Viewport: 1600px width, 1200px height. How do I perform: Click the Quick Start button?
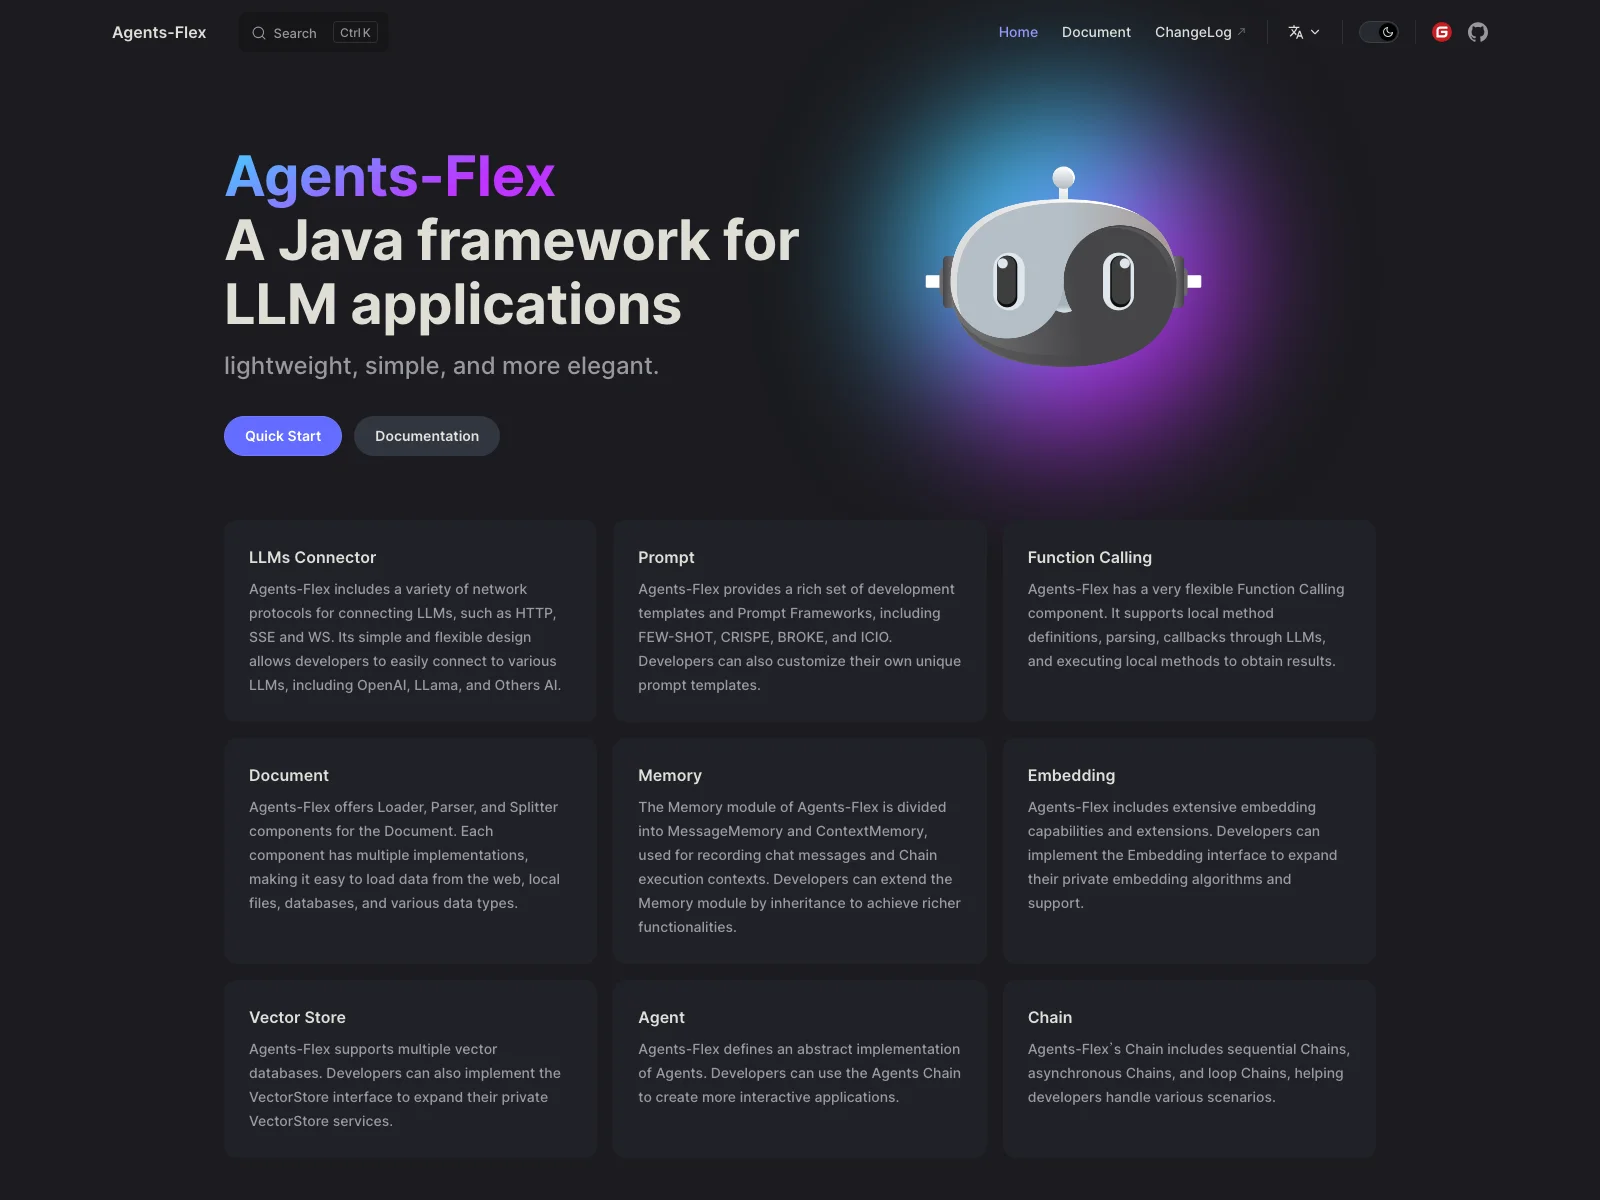tap(283, 436)
